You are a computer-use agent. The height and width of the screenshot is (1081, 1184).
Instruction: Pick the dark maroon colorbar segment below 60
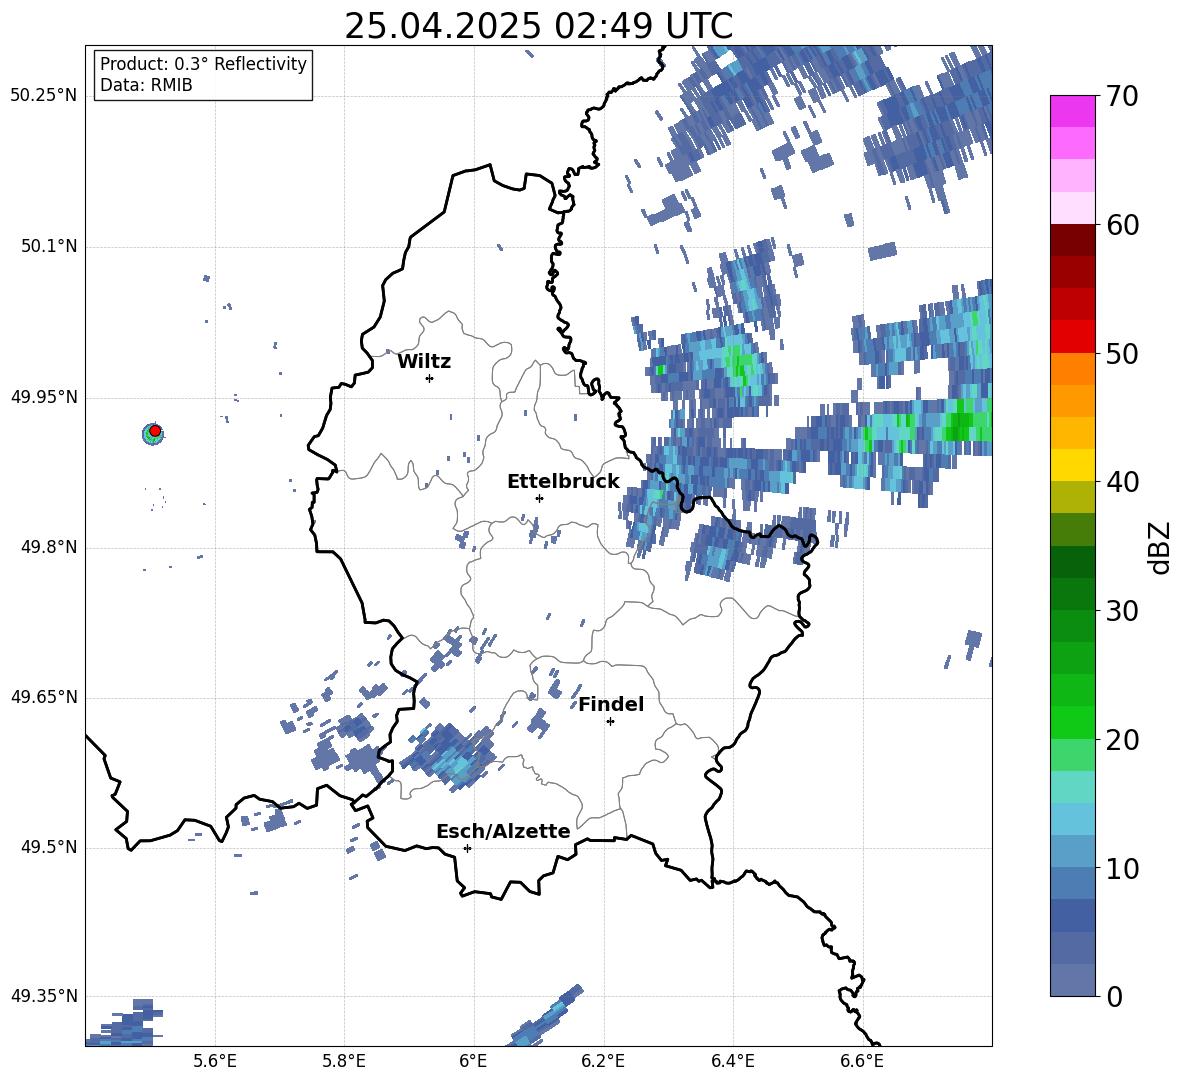(x=1072, y=240)
